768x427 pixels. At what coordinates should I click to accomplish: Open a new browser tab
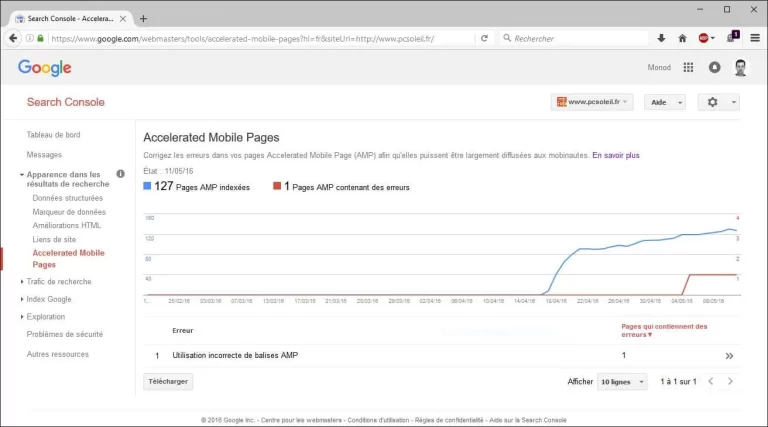coord(143,19)
